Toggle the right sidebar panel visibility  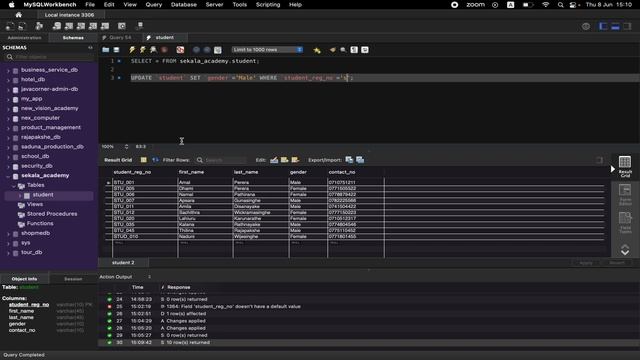click(x=627, y=27)
